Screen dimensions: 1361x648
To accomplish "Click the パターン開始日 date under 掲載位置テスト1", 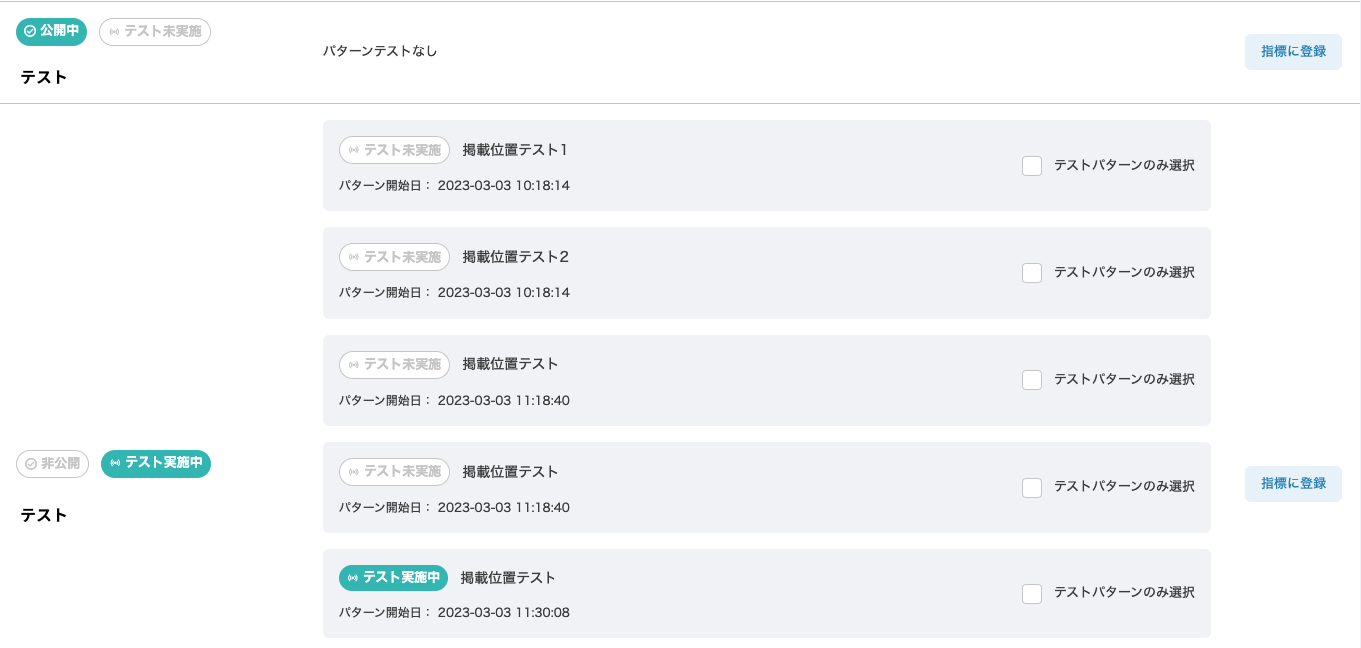I will [503, 185].
